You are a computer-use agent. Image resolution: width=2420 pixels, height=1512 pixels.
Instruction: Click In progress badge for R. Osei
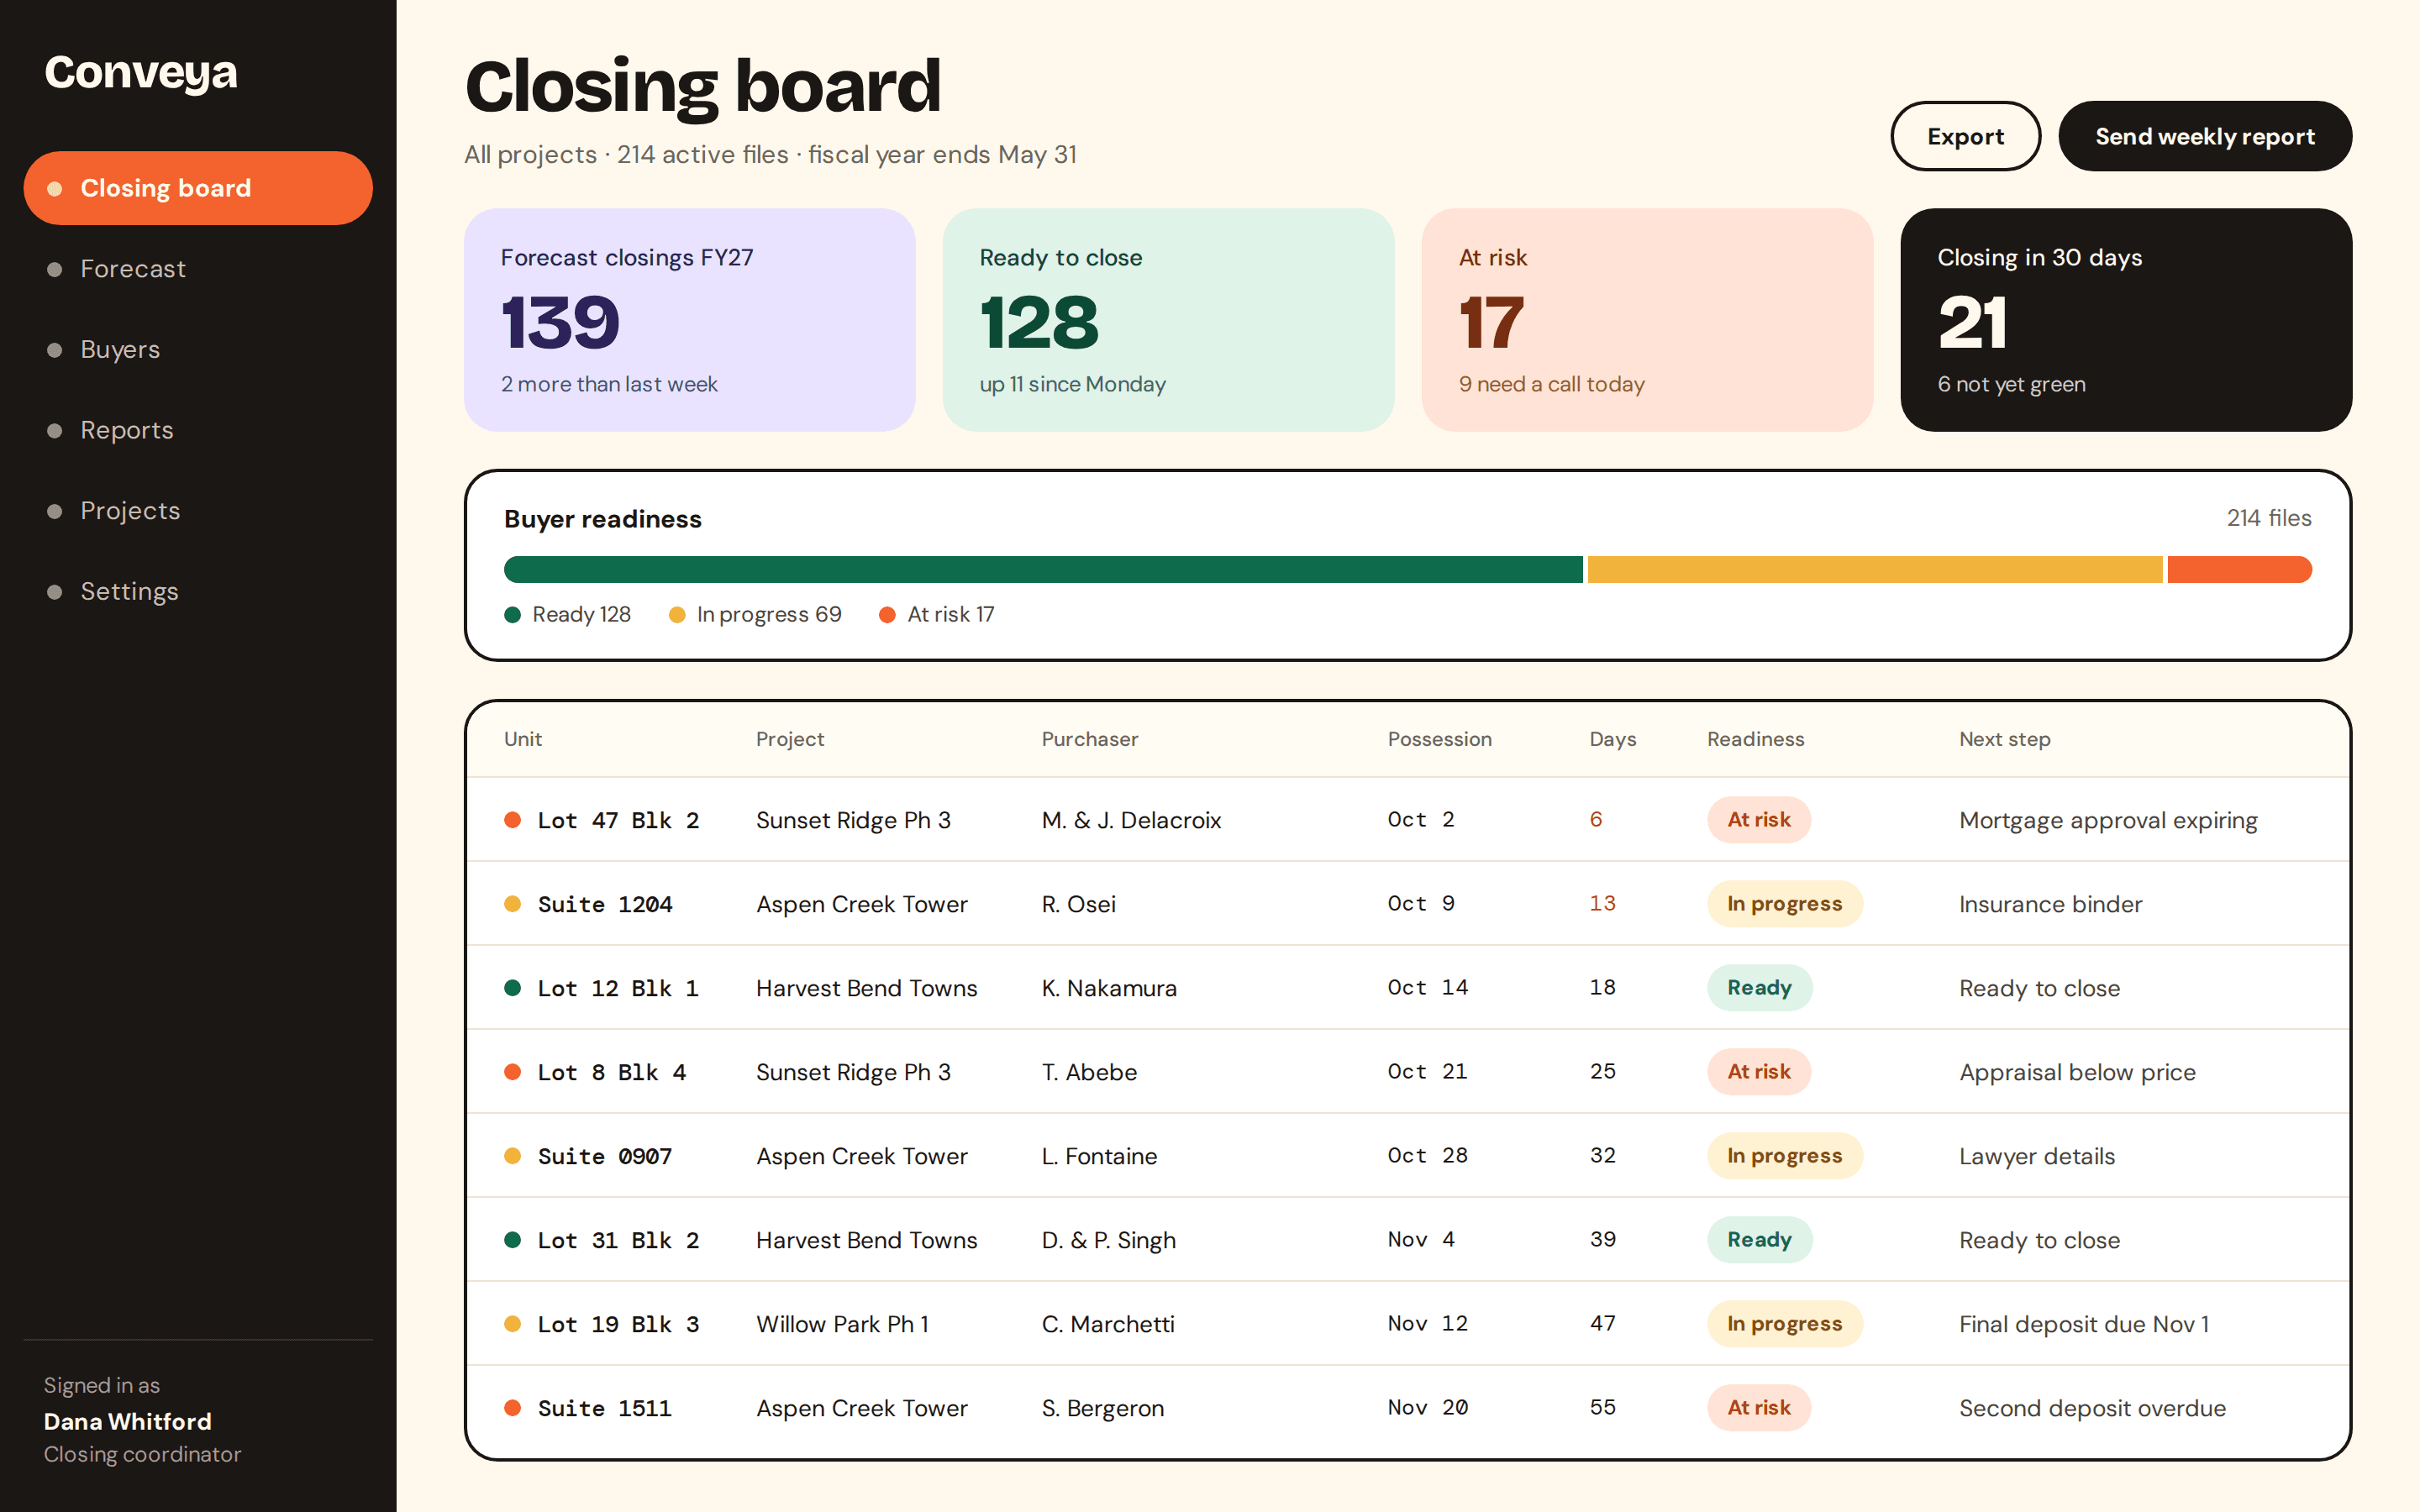pyautogui.click(x=1785, y=904)
